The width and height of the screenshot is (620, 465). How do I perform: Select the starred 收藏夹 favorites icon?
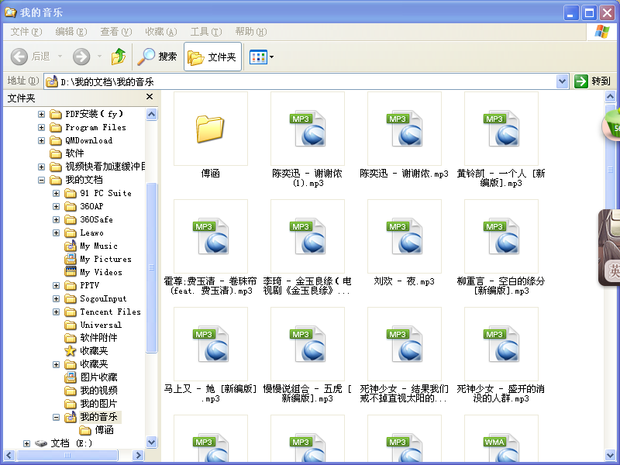point(70,351)
